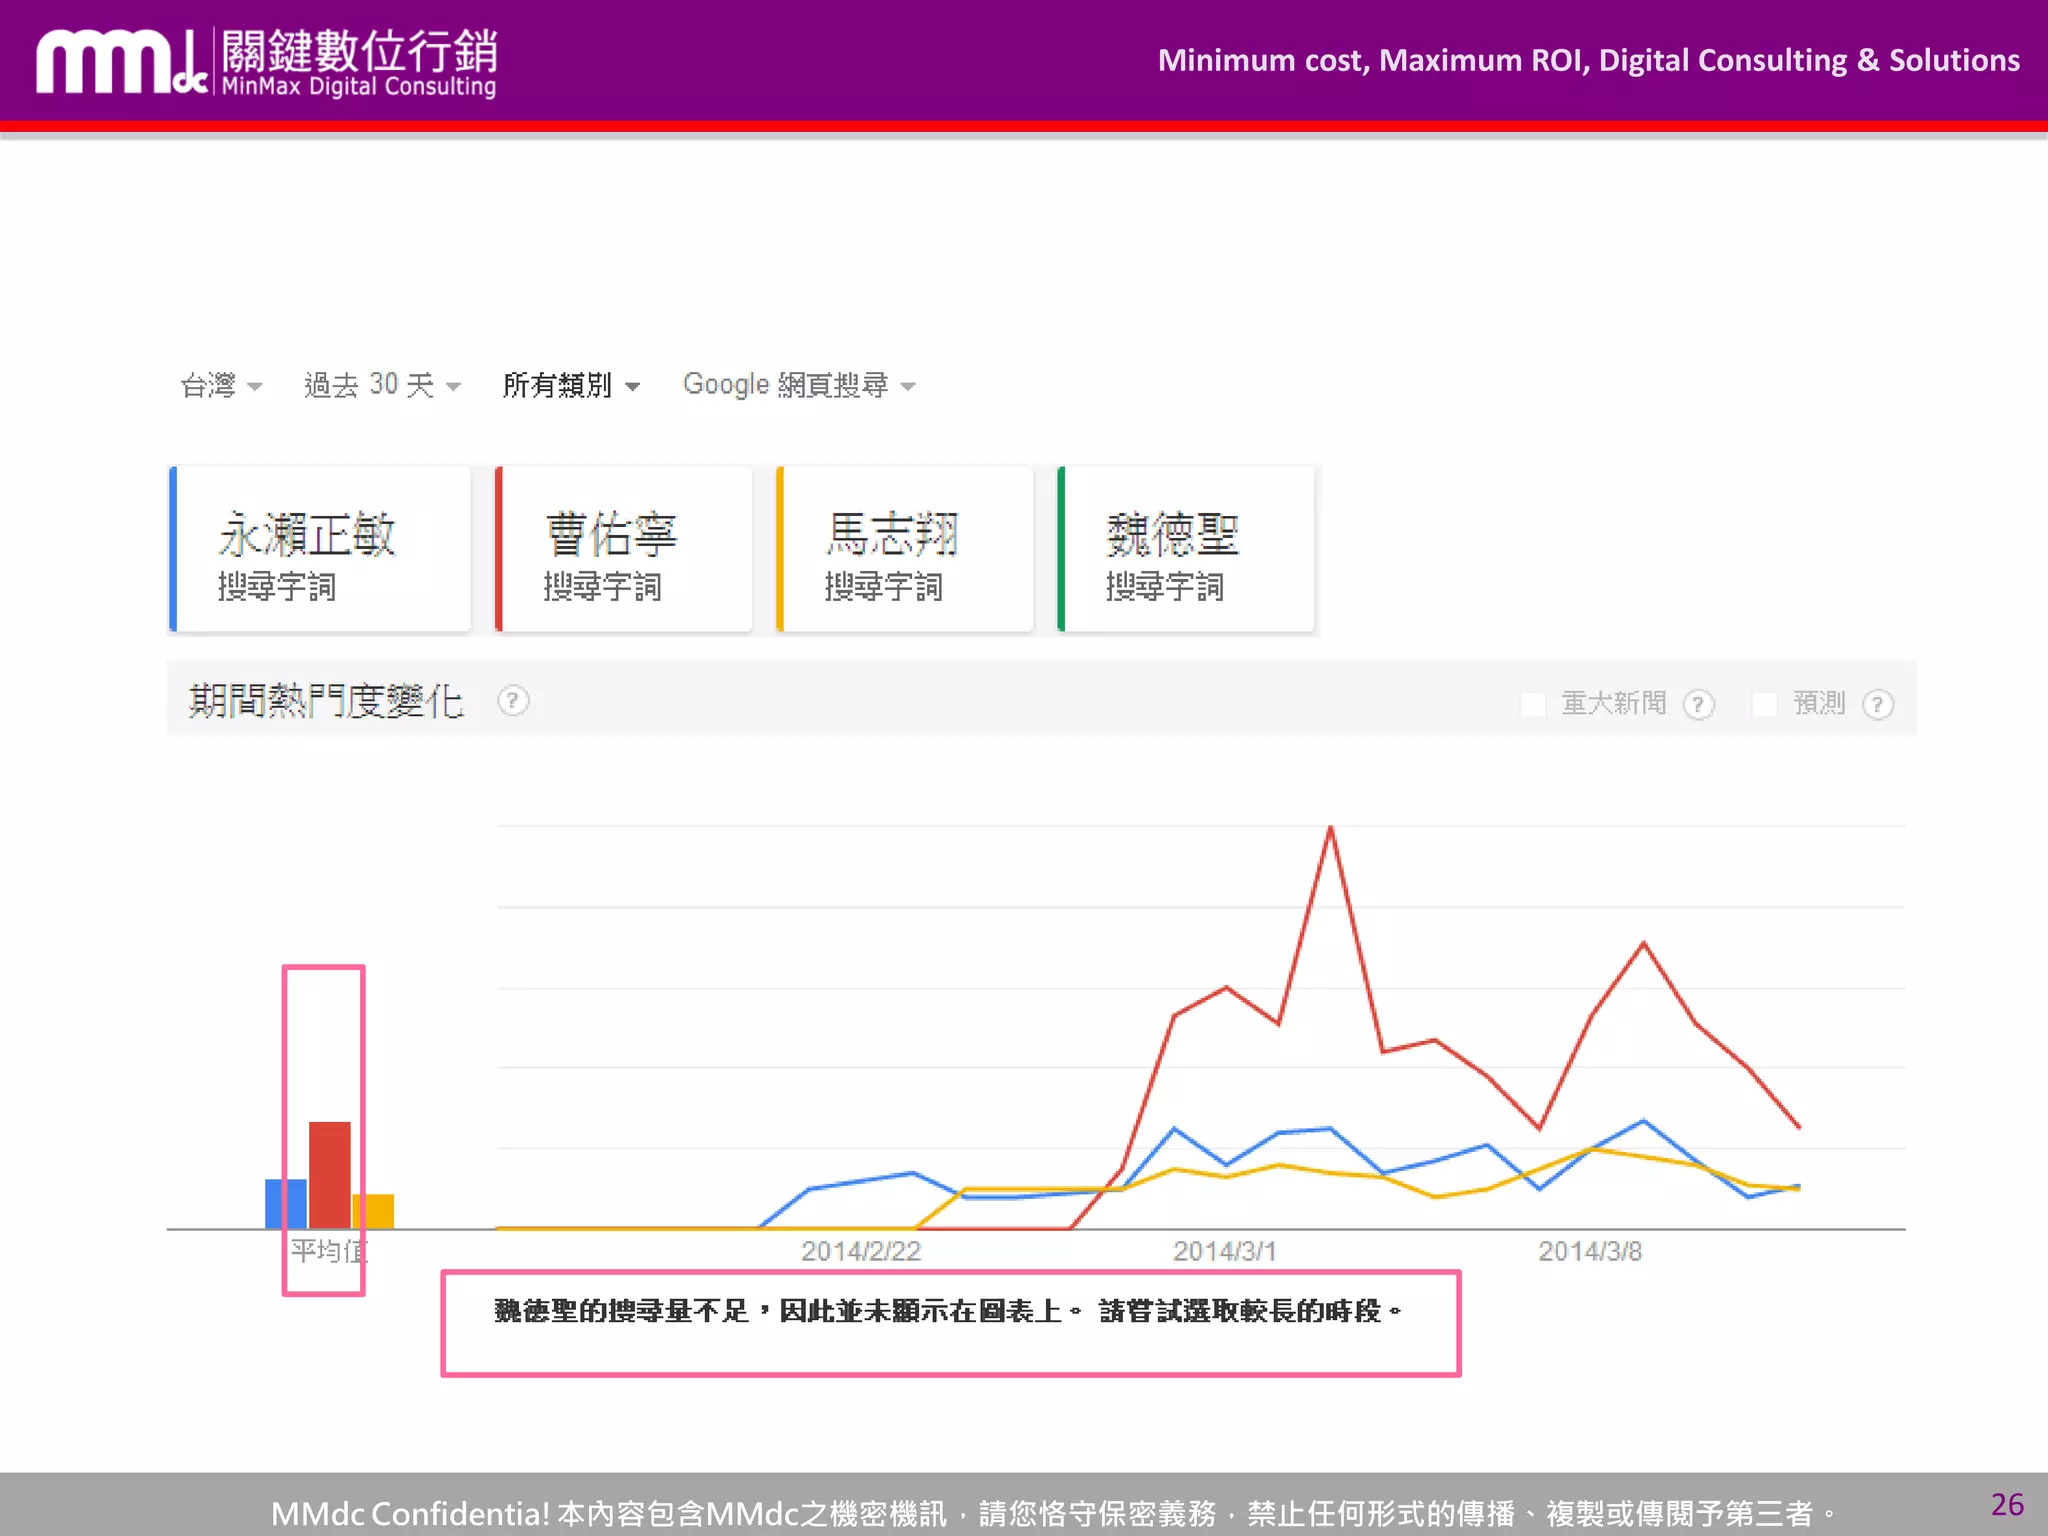The height and width of the screenshot is (1536, 2048).
Task: Click the red average bar for 曹佑寧
Action: tap(330, 1175)
